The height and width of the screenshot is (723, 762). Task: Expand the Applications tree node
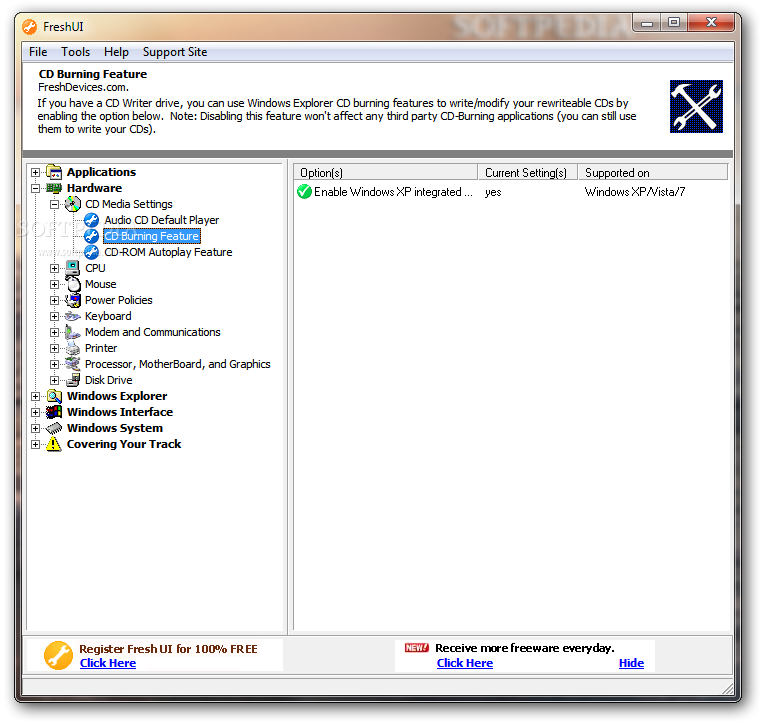tap(35, 172)
